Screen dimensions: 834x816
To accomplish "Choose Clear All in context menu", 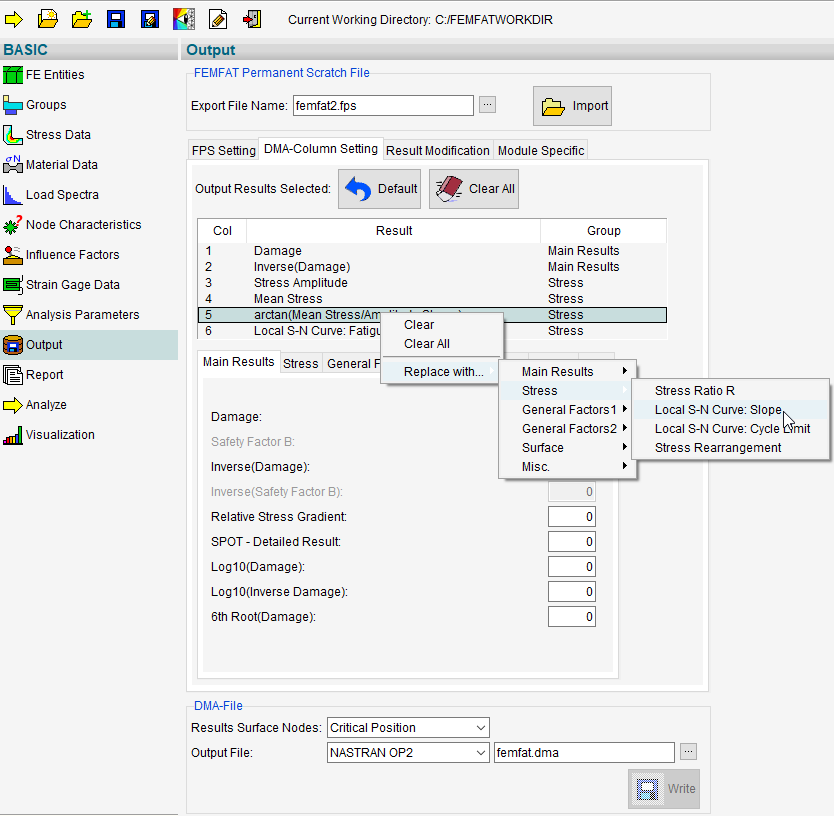I will point(442,344).
